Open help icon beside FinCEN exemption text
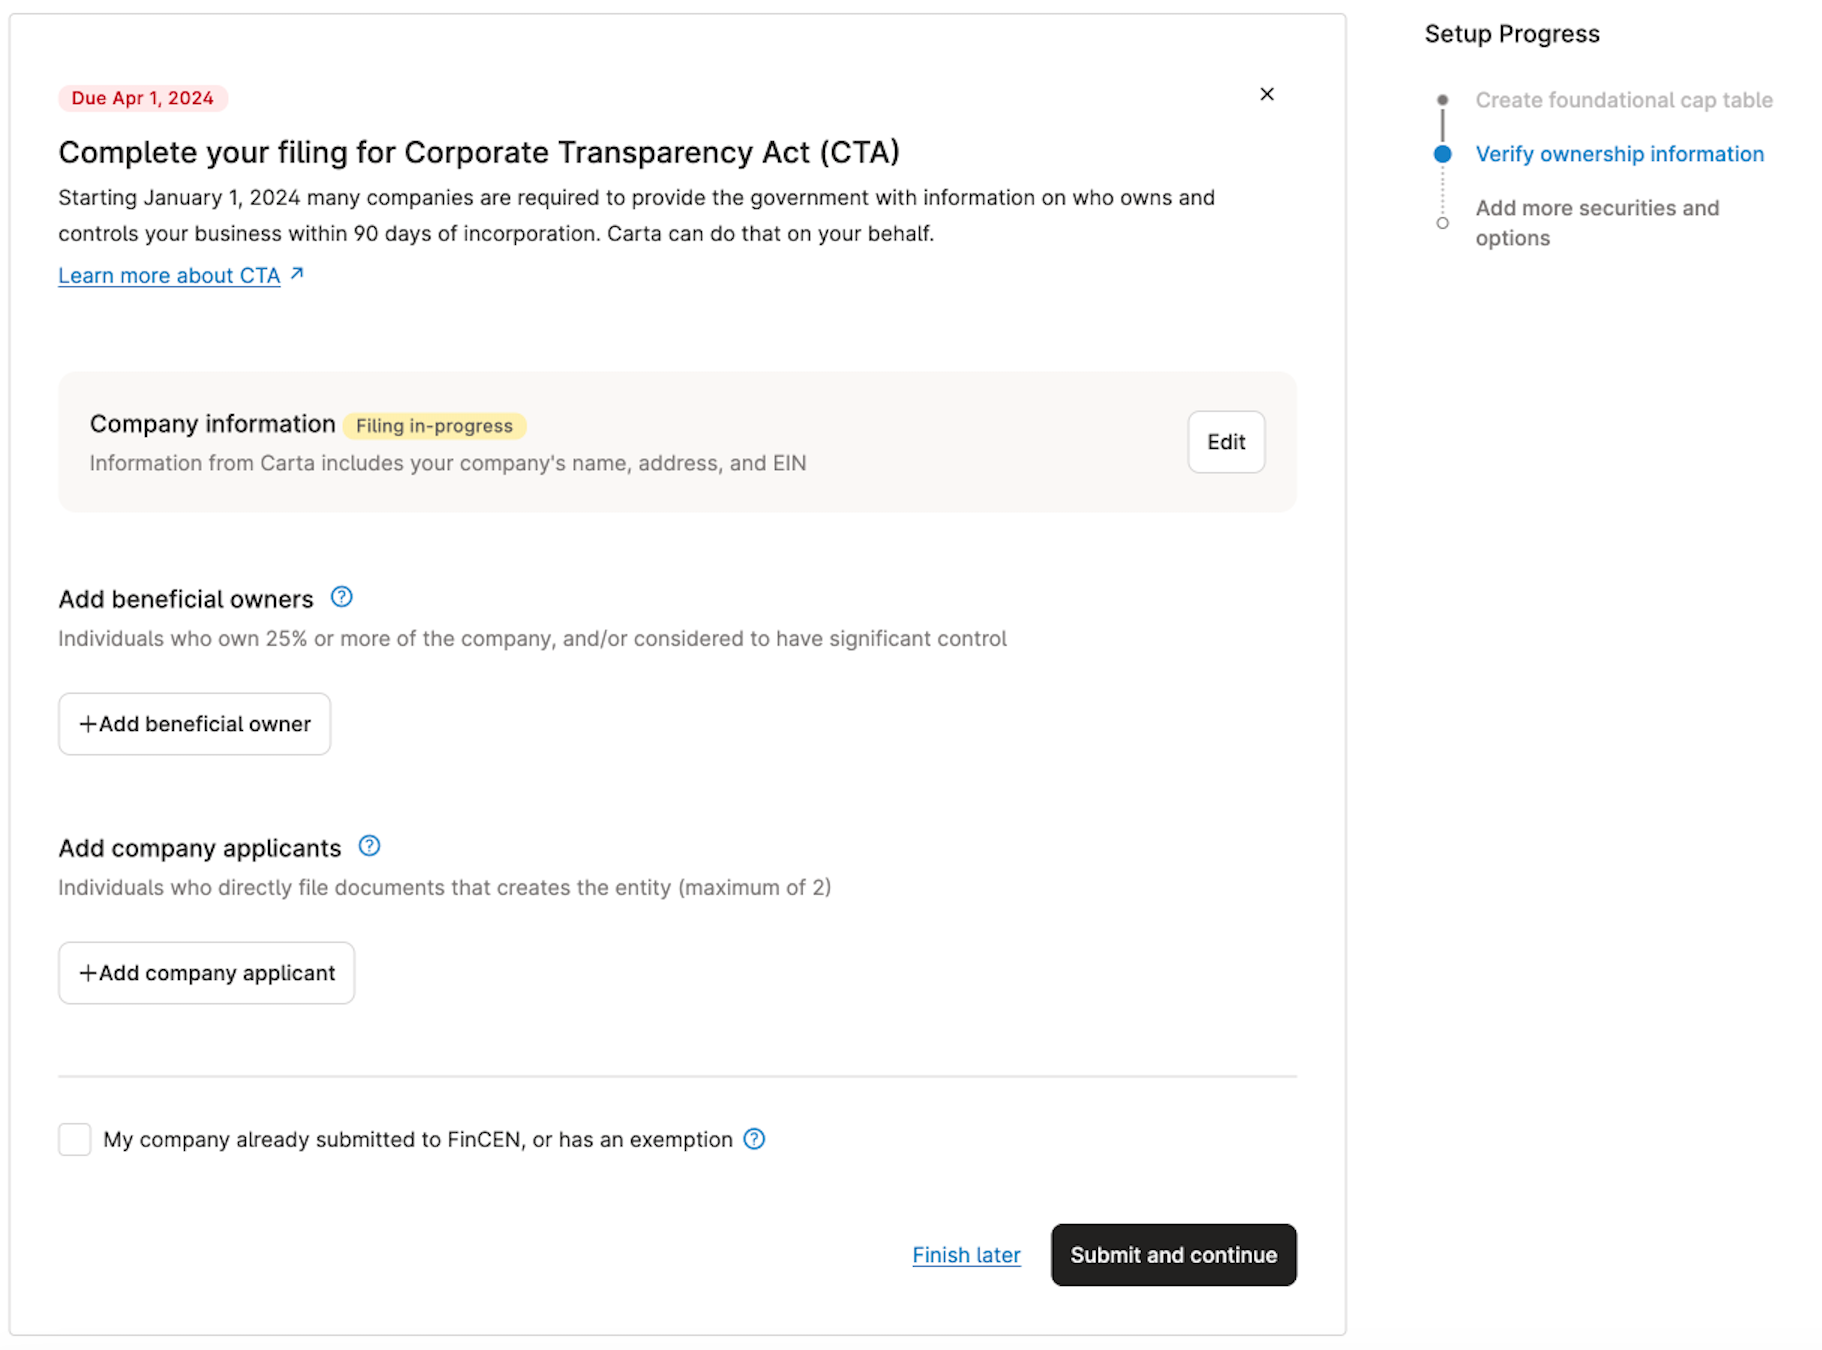The image size is (1822, 1350). (754, 1139)
